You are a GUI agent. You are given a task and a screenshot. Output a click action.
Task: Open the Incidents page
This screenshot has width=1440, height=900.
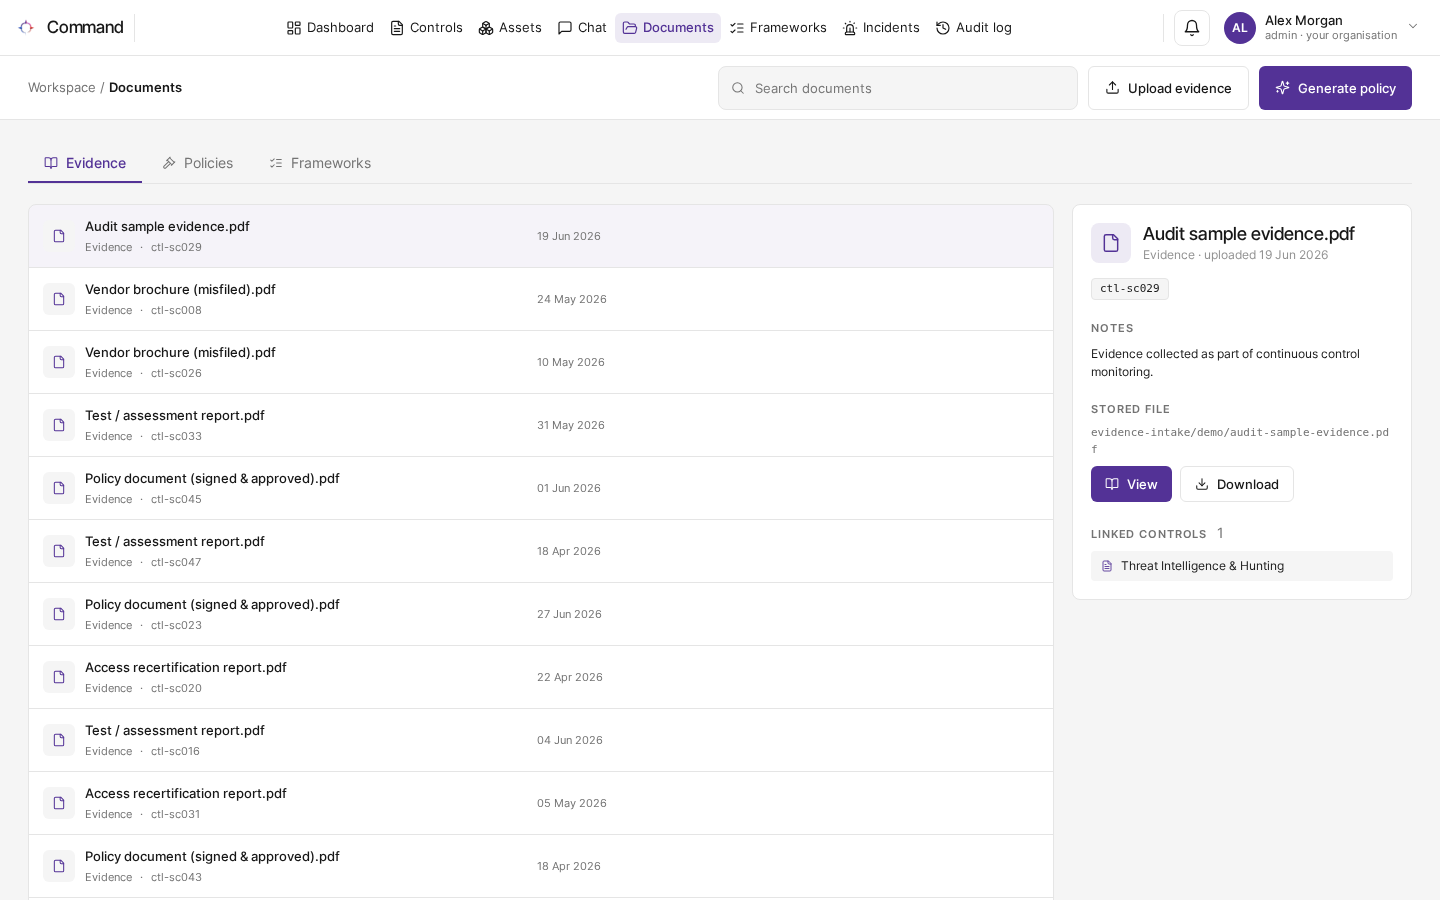(881, 28)
